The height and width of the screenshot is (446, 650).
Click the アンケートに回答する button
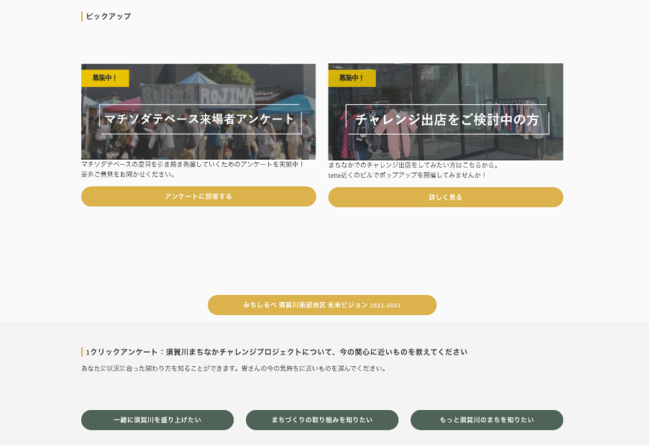(198, 197)
